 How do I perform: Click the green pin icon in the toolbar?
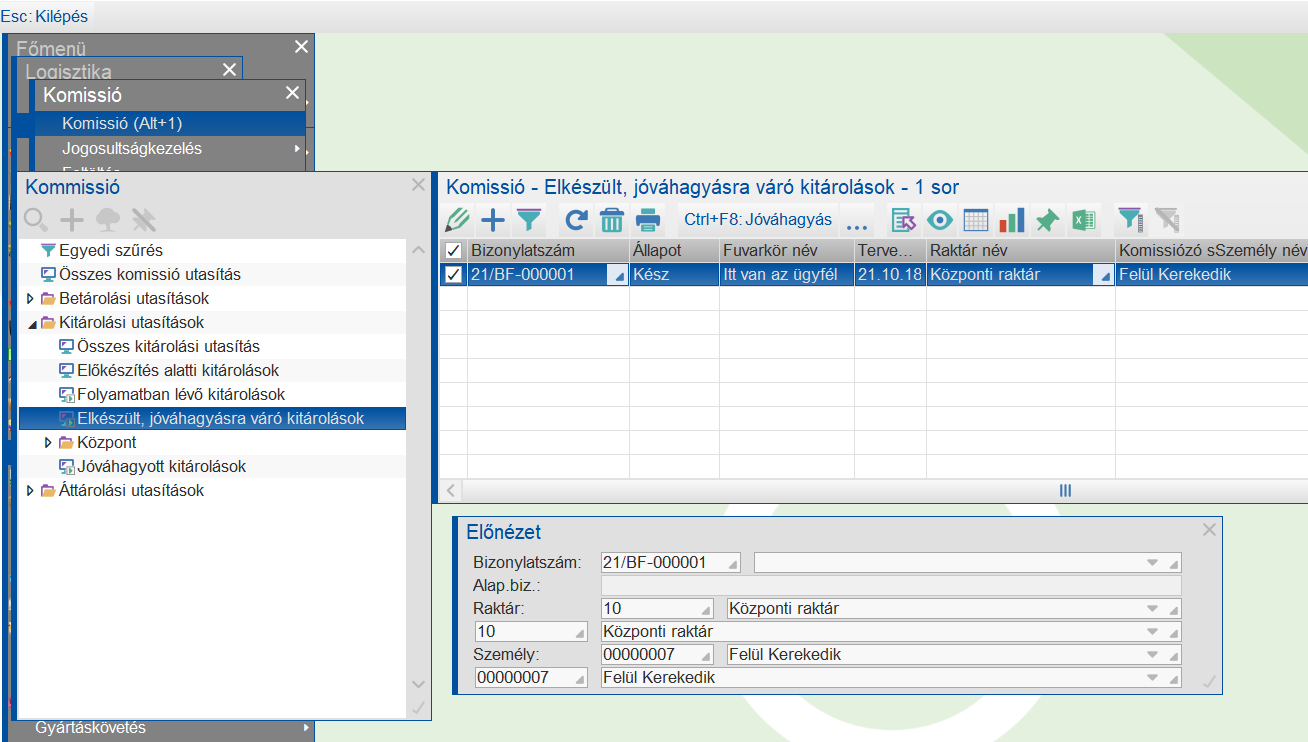pos(1047,220)
